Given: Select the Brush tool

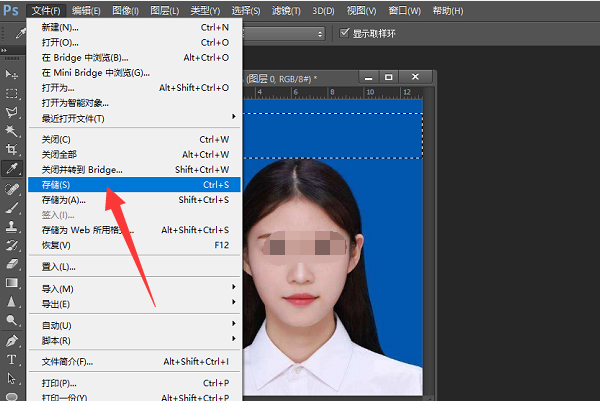Looking at the screenshot, I should (11, 208).
